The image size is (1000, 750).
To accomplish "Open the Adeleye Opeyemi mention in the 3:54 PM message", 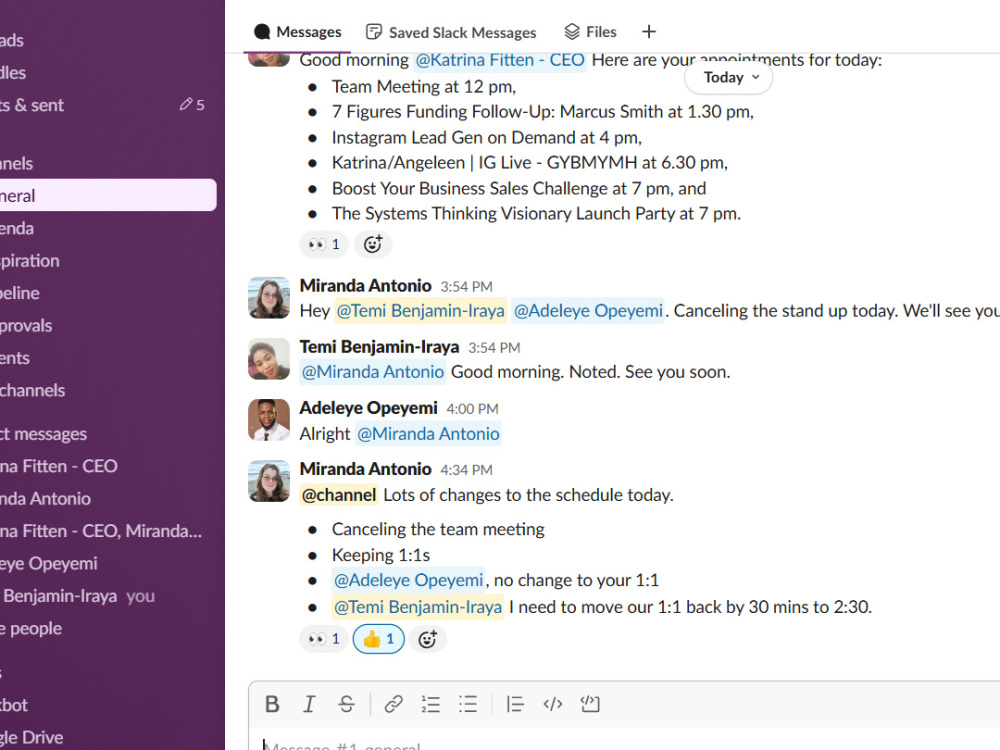I will click(x=588, y=311).
